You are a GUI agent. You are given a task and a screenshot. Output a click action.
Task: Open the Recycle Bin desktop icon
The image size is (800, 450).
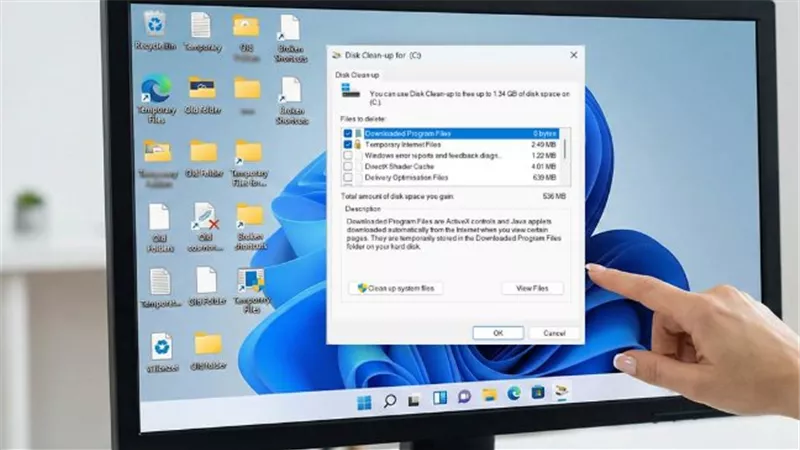(x=155, y=23)
